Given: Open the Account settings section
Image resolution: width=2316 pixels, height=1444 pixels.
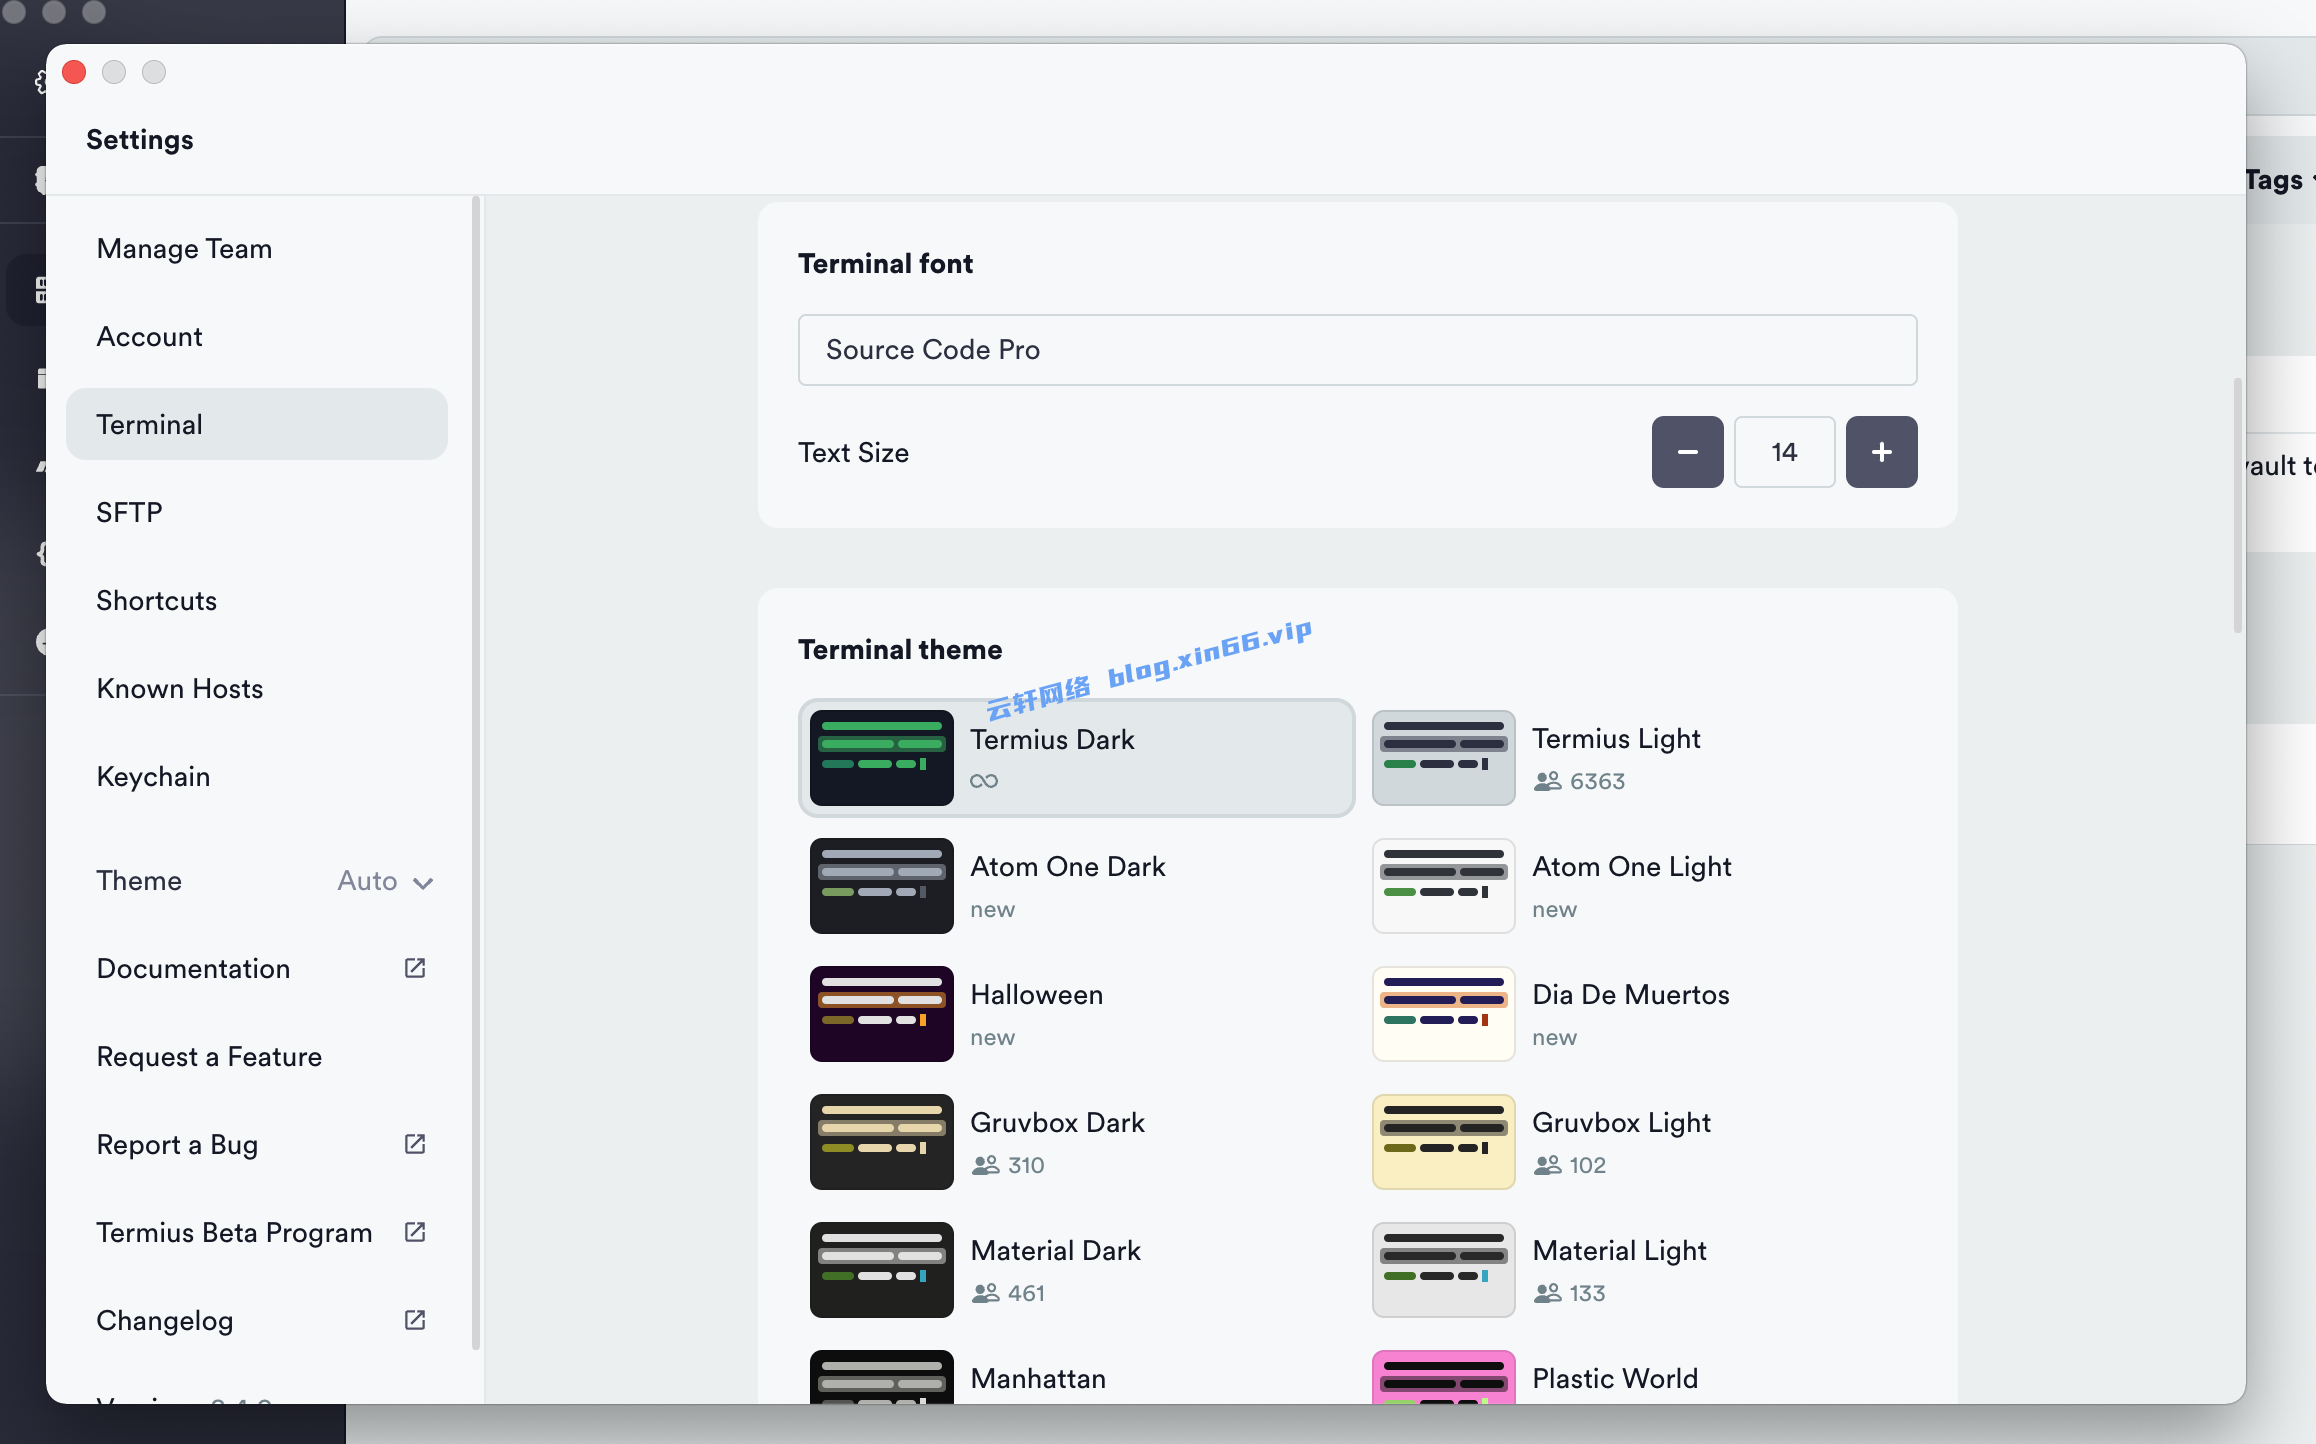Looking at the screenshot, I should point(256,336).
